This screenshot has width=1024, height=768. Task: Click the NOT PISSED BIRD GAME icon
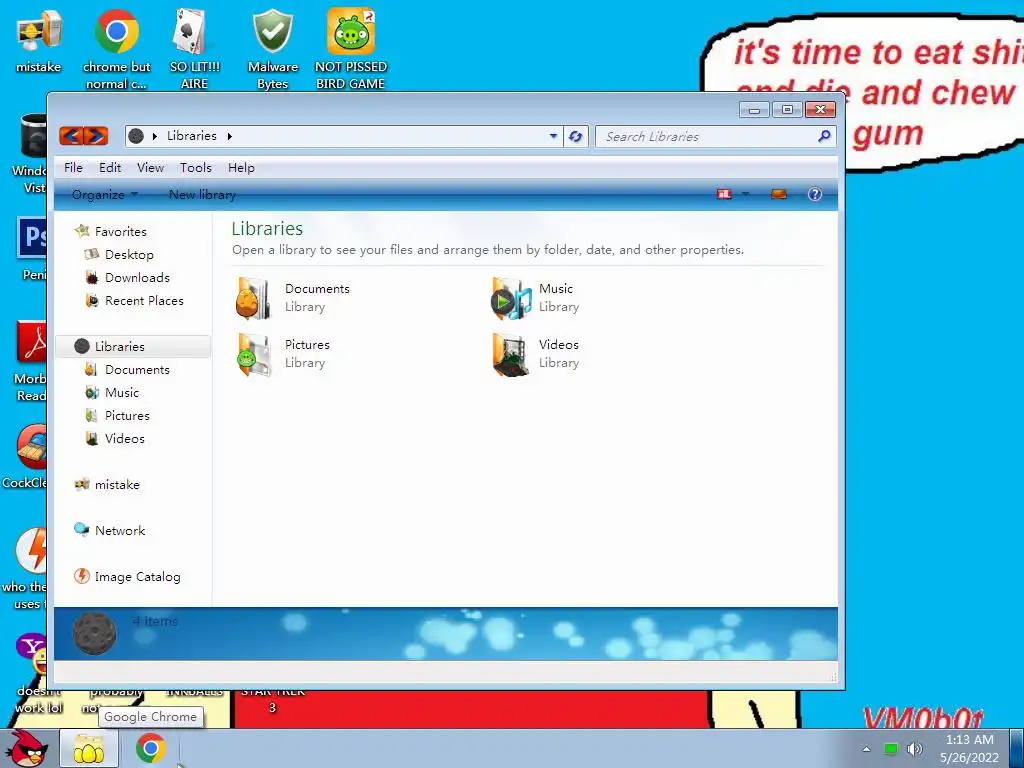351,50
